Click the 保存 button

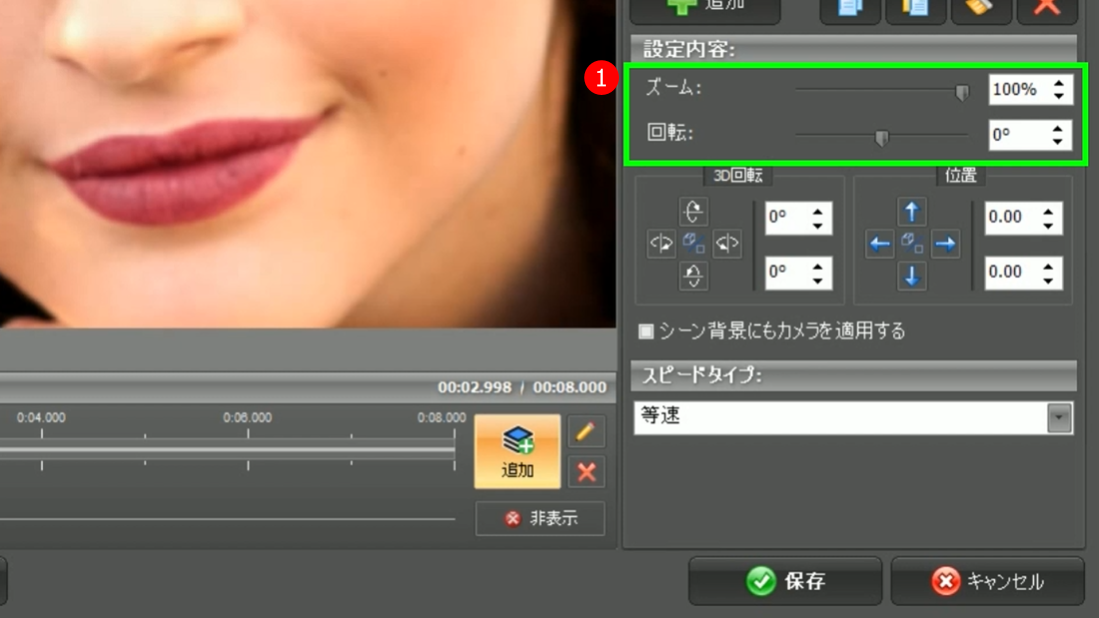pyautogui.click(x=785, y=581)
